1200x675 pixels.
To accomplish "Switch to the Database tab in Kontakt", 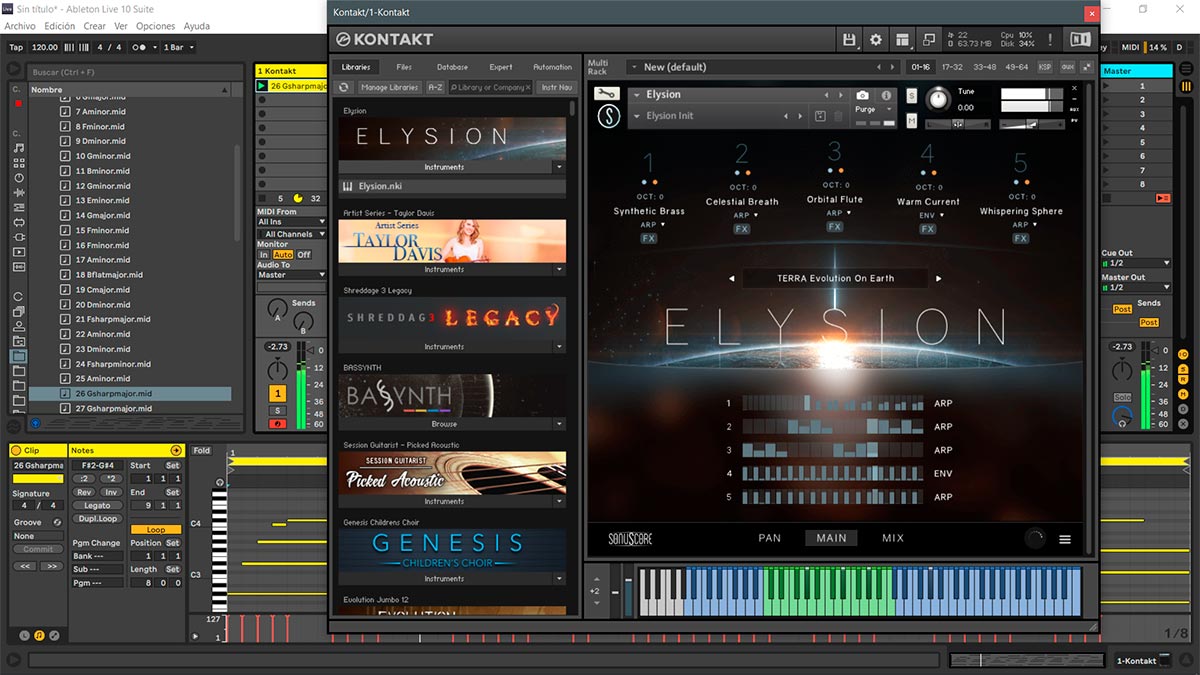I will pyautogui.click(x=452, y=67).
